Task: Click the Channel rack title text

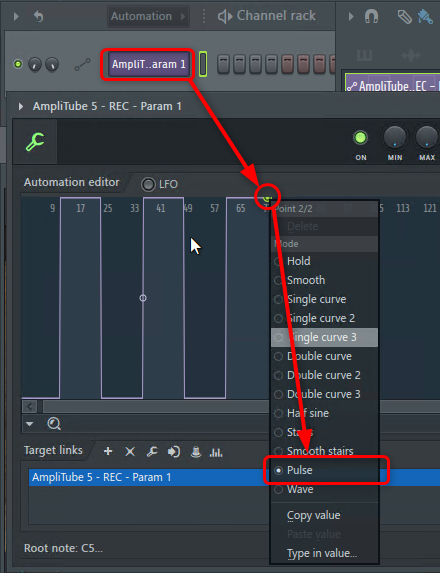Action: click(x=276, y=16)
